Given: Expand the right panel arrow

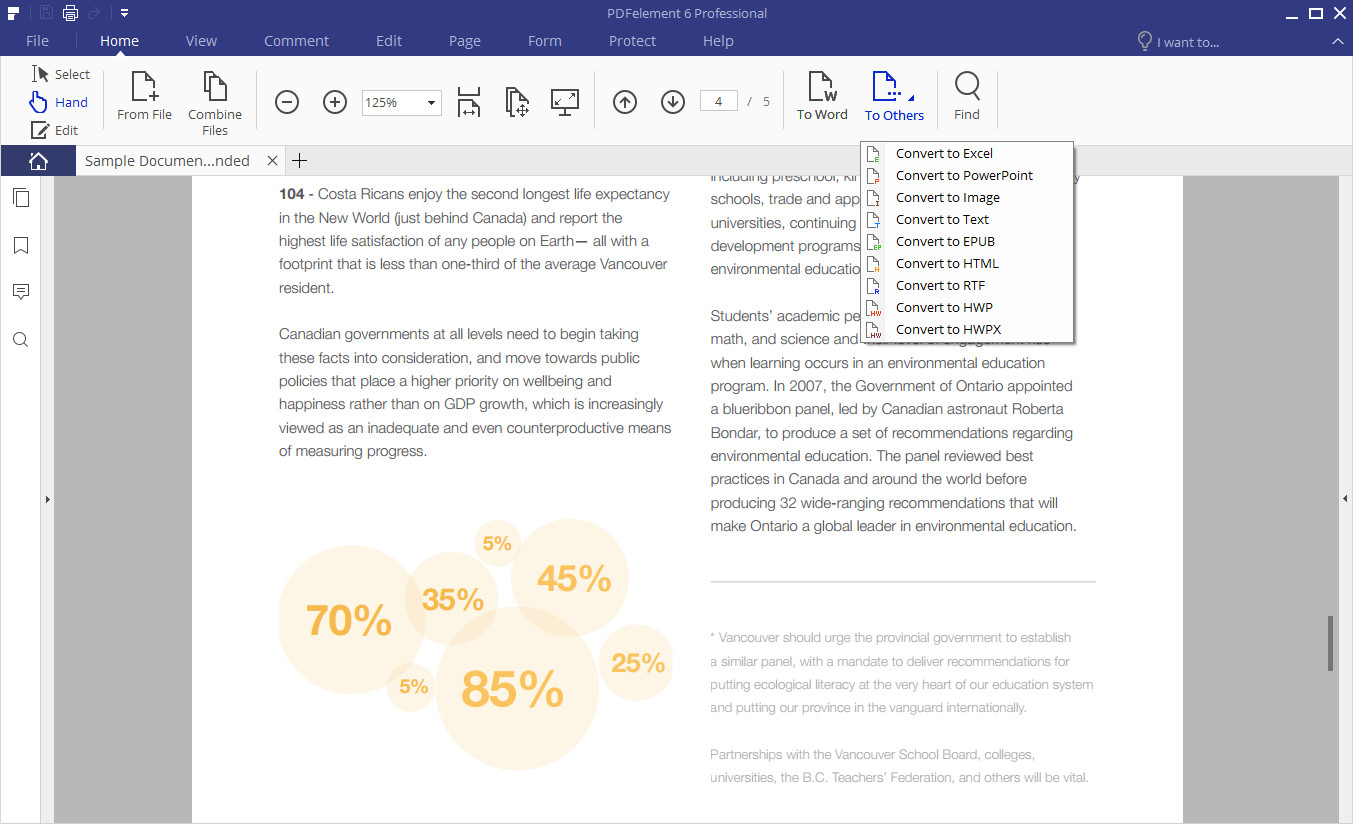Looking at the screenshot, I should pyautogui.click(x=1345, y=499).
